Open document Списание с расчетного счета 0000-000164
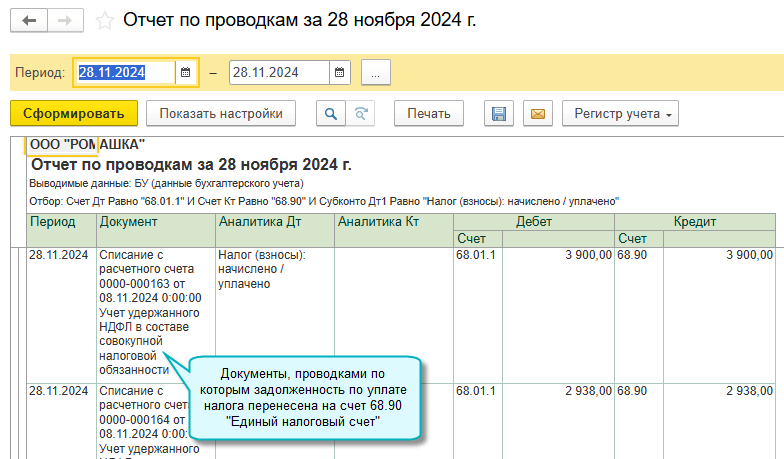Image resolution: width=784 pixels, height=459 pixels. point(156,421)
